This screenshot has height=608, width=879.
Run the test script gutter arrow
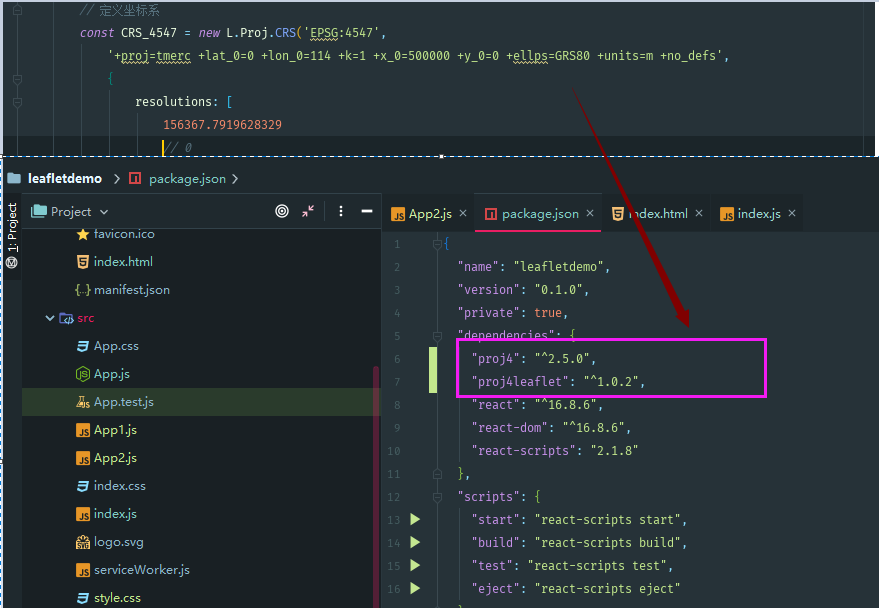point(415,565)
